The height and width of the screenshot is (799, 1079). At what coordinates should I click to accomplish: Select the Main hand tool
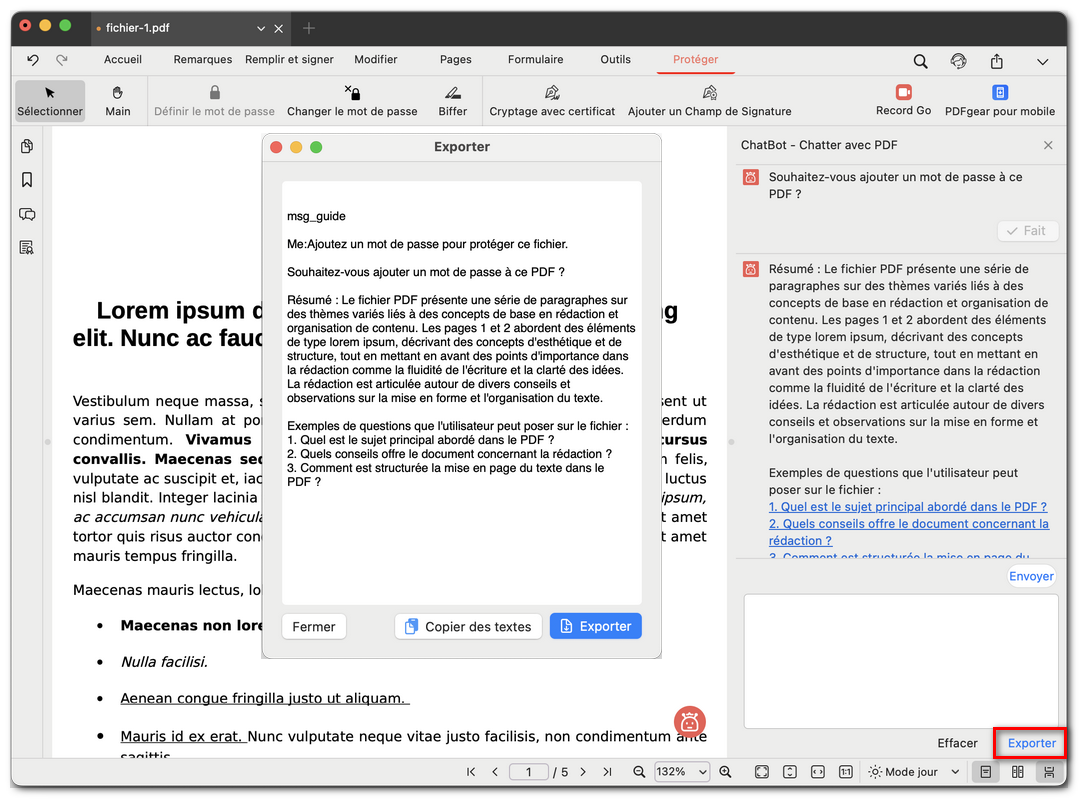(x=118, y=101)
